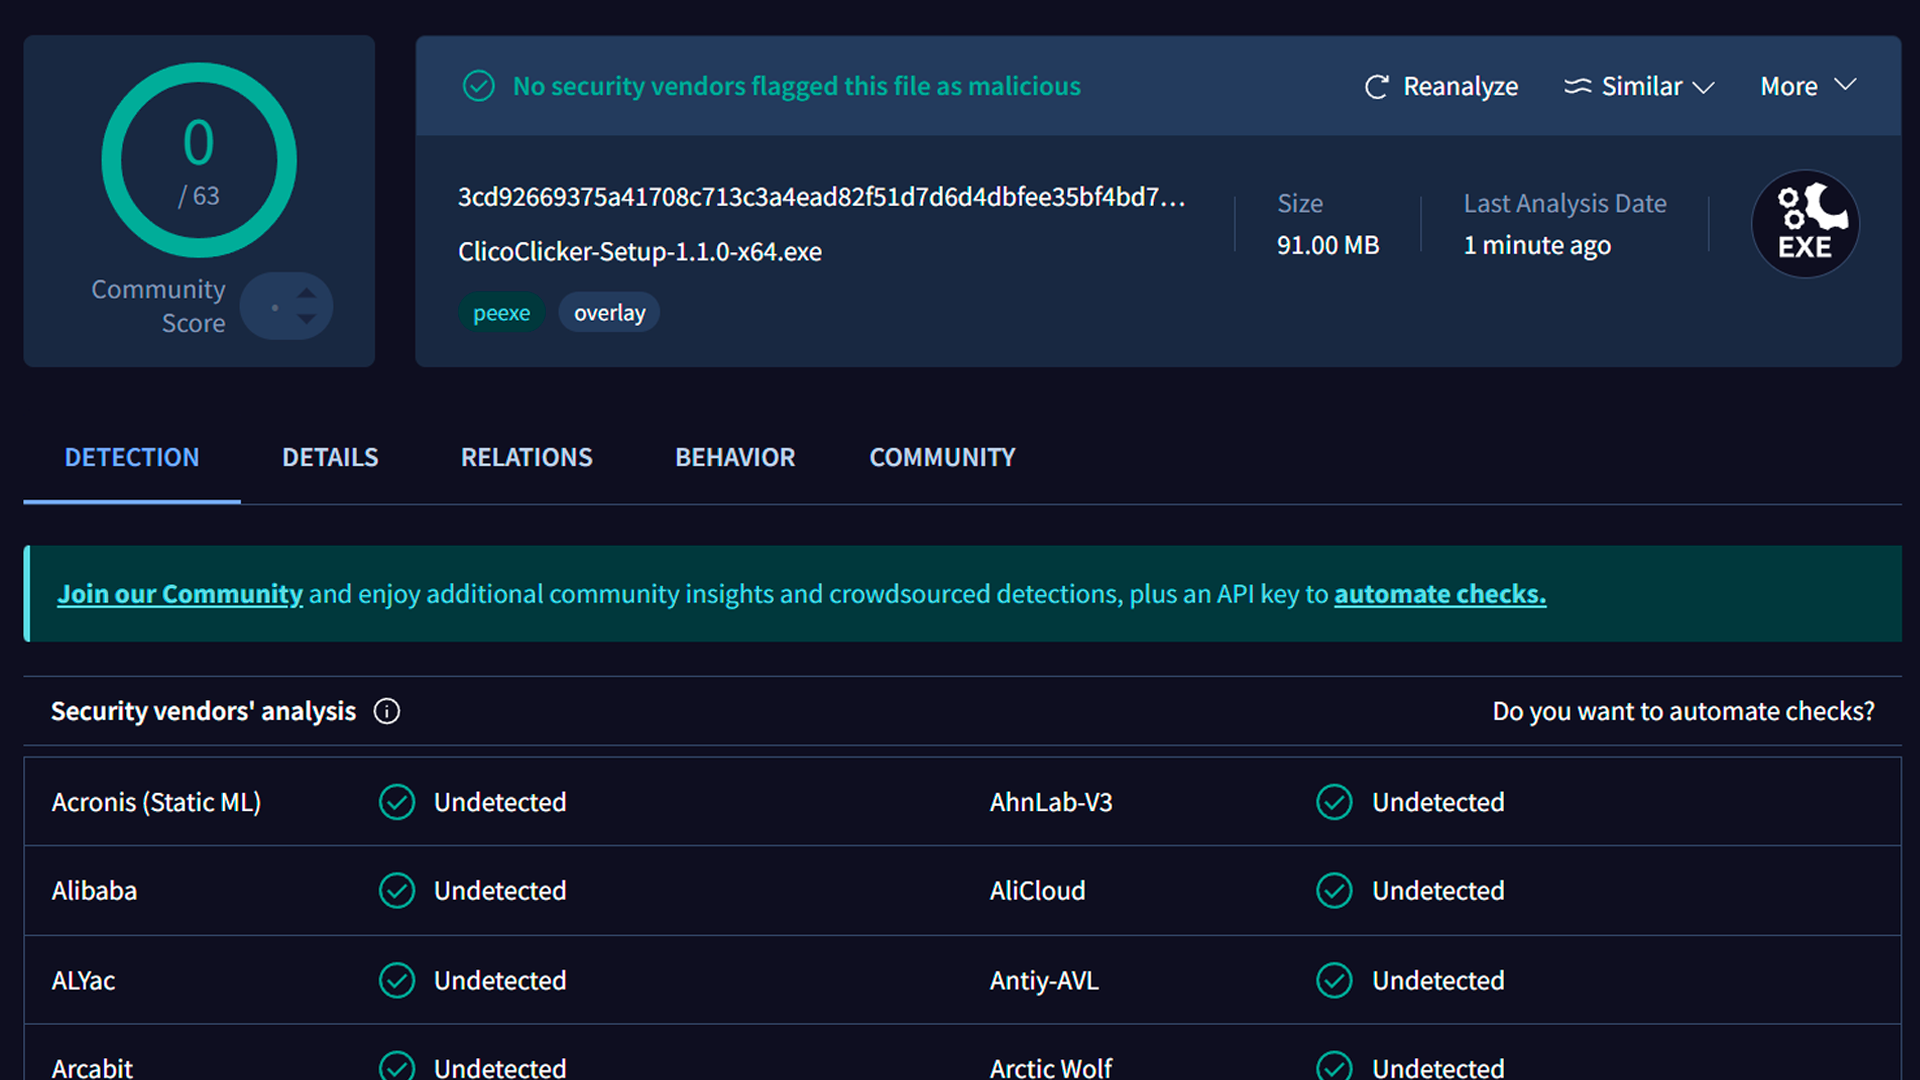
Task: Click the Undetected checkmark for Acronis (Static ML)
Action: tap(396, 801)
